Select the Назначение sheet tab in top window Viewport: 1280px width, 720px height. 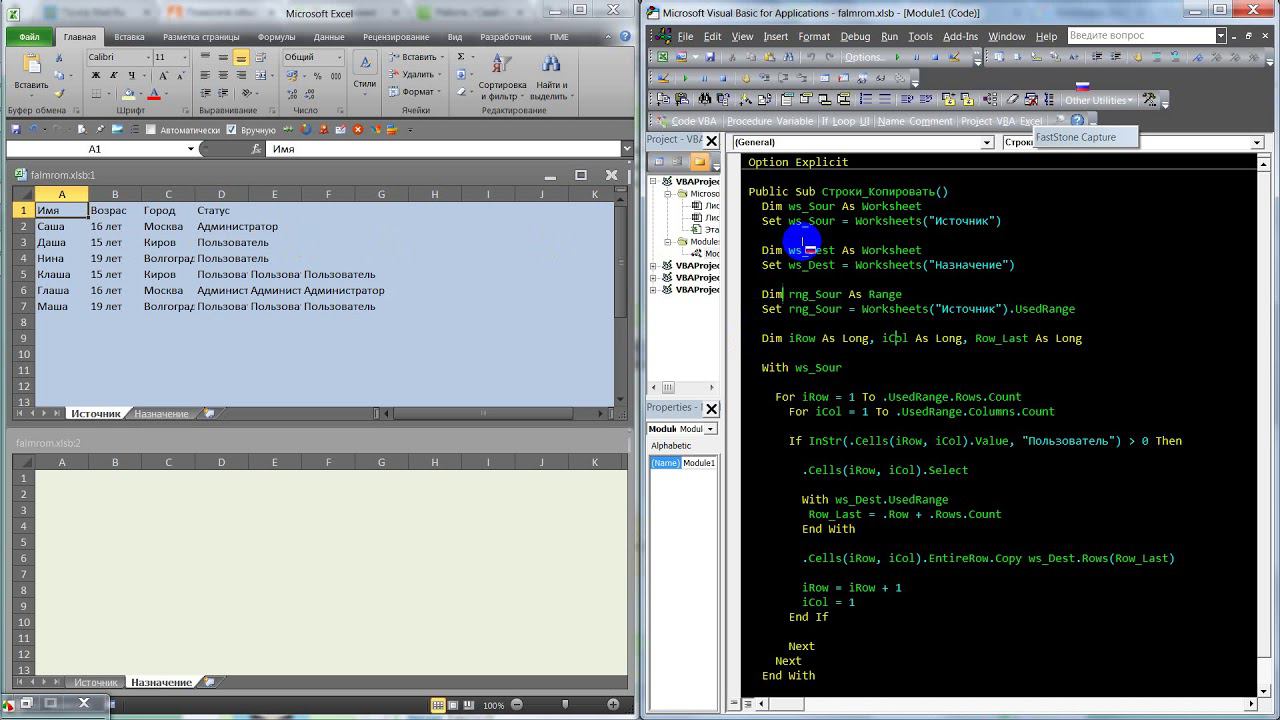(x=160, y=414)
